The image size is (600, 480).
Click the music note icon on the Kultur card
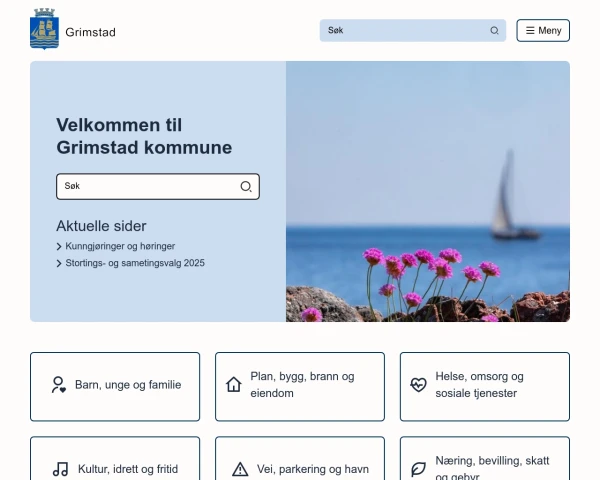[x=60, y=469]
